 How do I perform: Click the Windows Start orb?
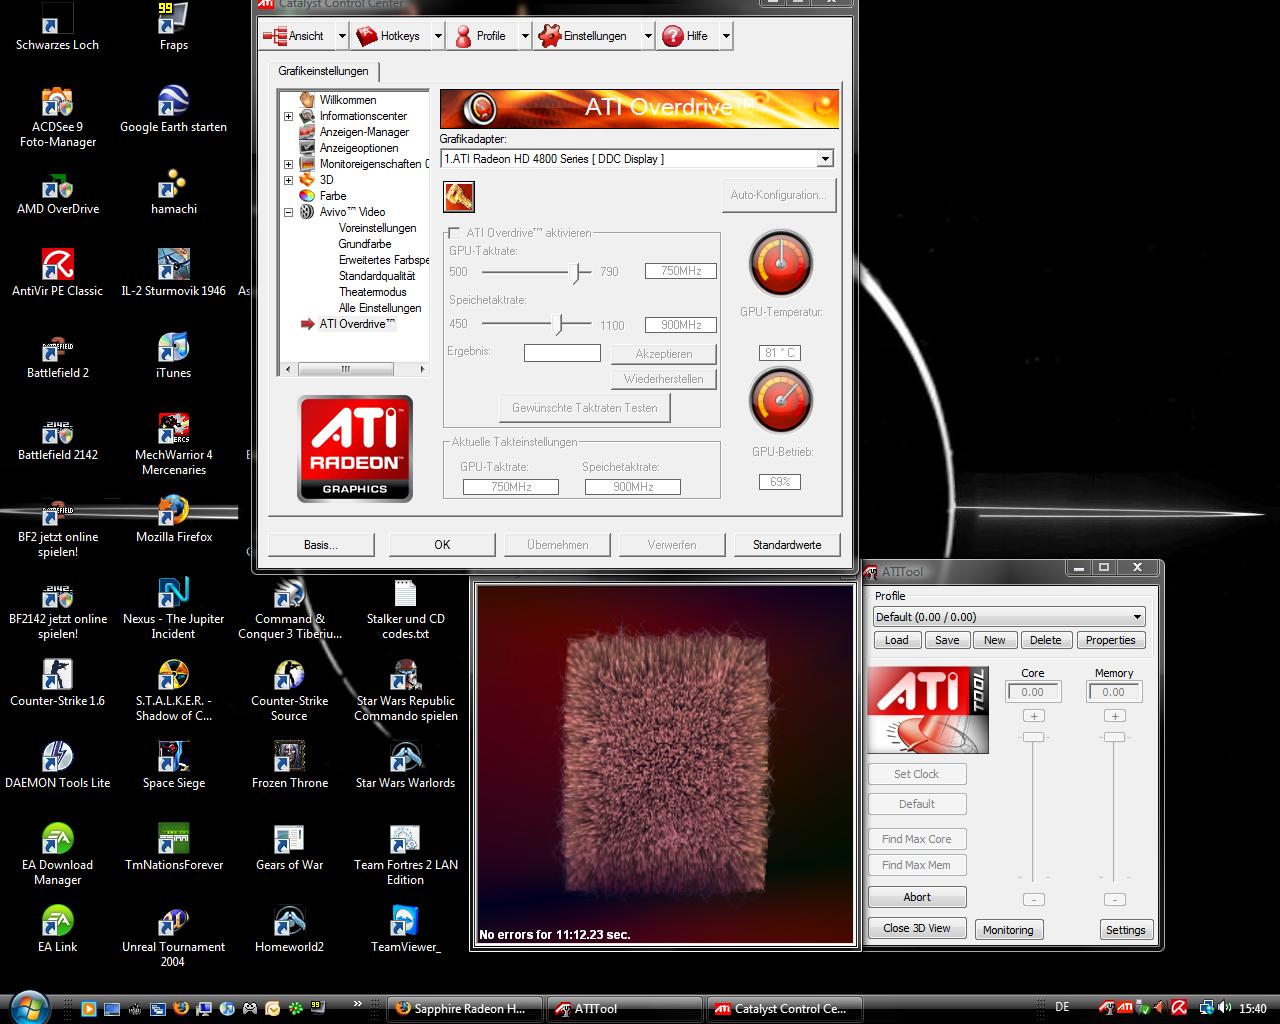tap(28, 1006)
